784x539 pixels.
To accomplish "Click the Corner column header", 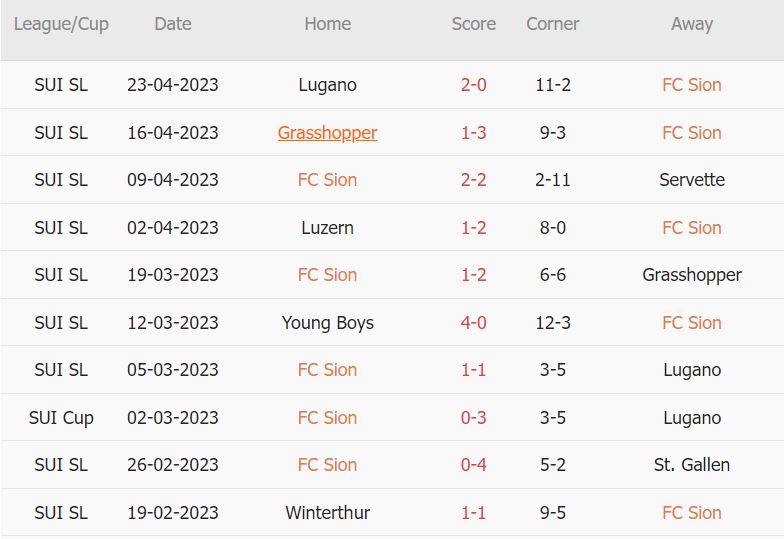I will 552,24.
